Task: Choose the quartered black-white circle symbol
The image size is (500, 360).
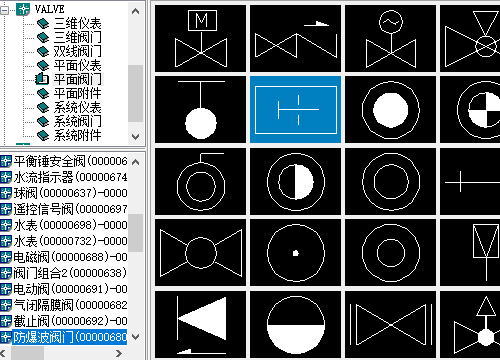Action: coord(470,110)
